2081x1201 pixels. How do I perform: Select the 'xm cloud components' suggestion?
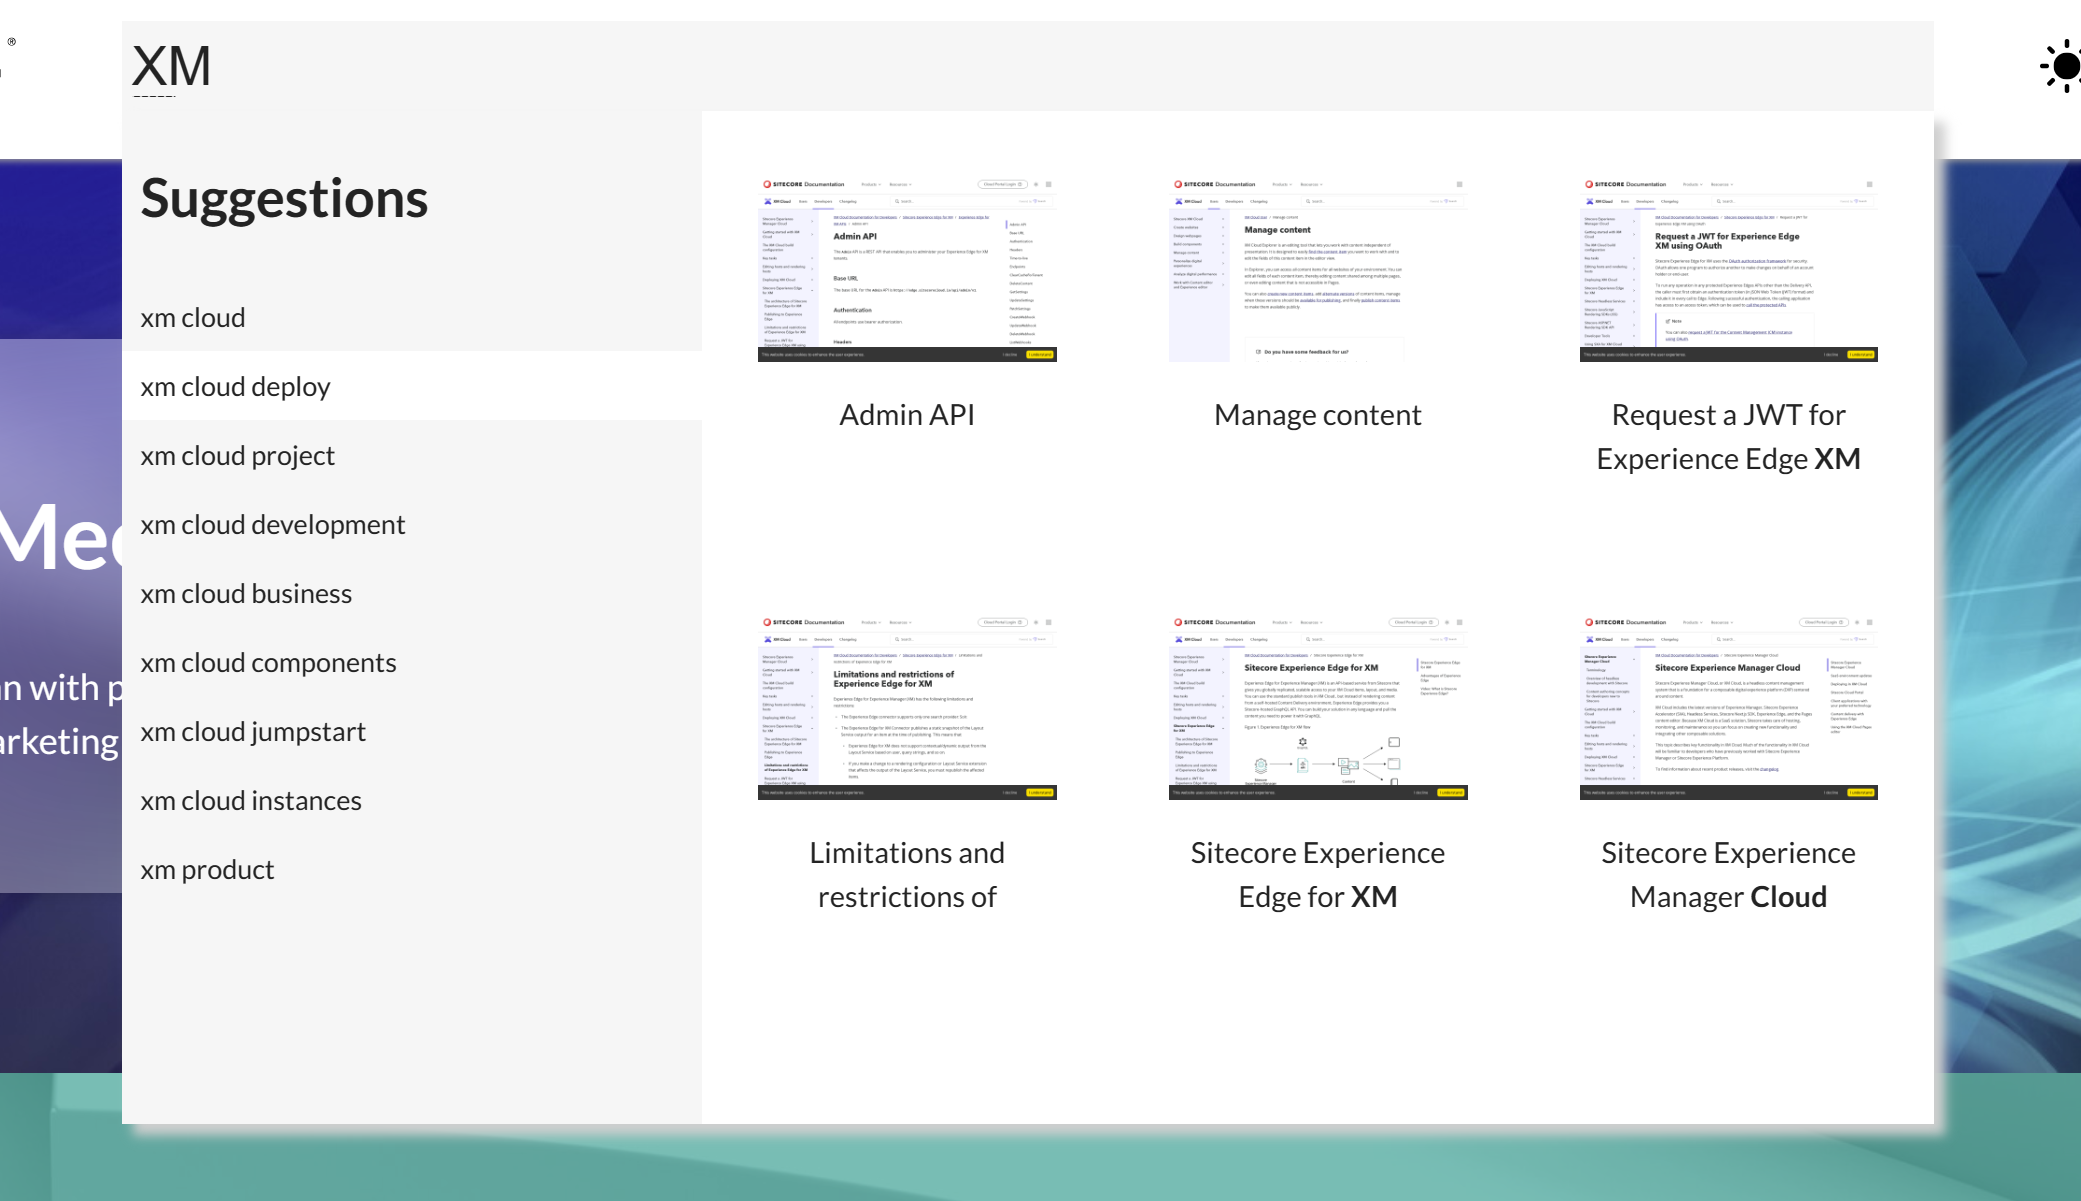tap(412, 662)
